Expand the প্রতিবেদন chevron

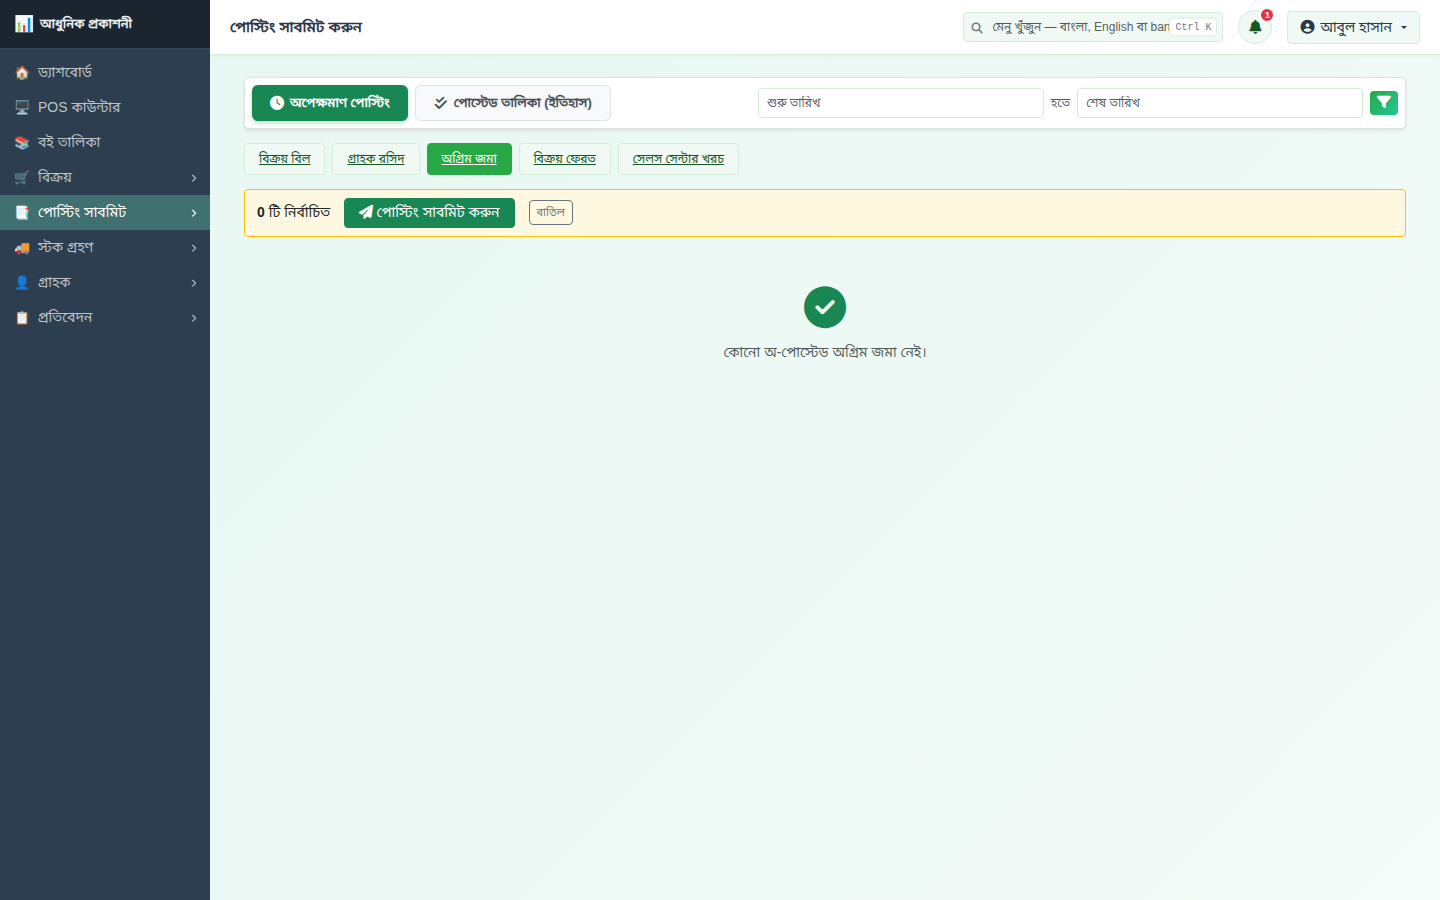[x=194, y=318]
